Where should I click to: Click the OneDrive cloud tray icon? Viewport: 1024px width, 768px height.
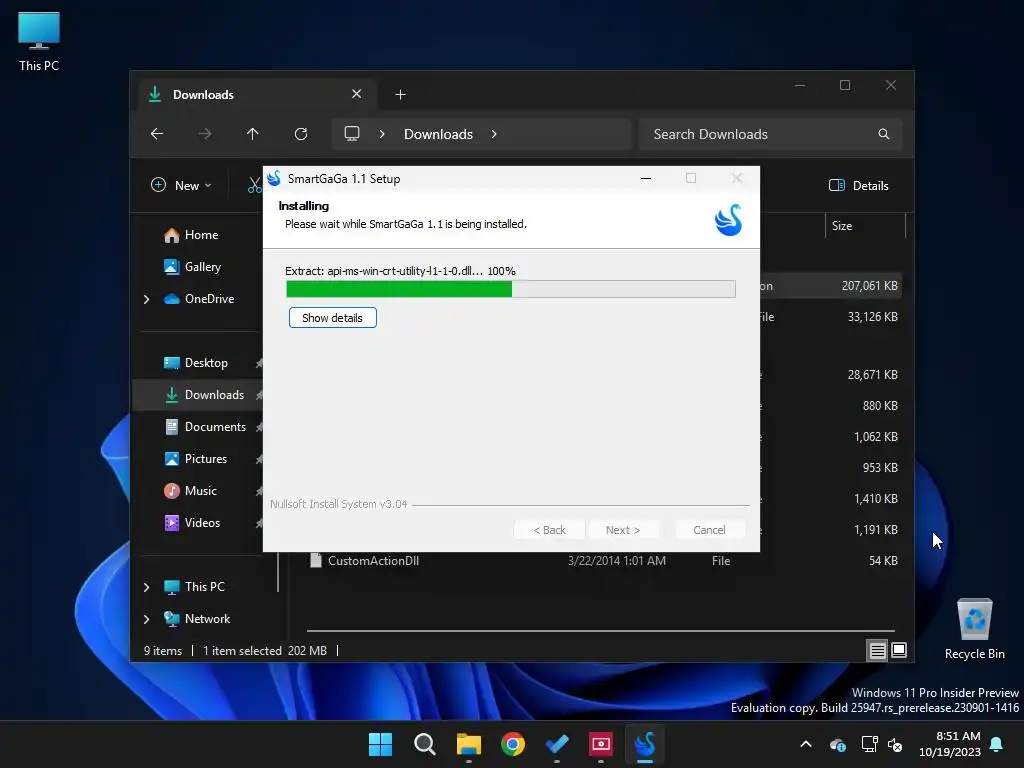(837, 744)
